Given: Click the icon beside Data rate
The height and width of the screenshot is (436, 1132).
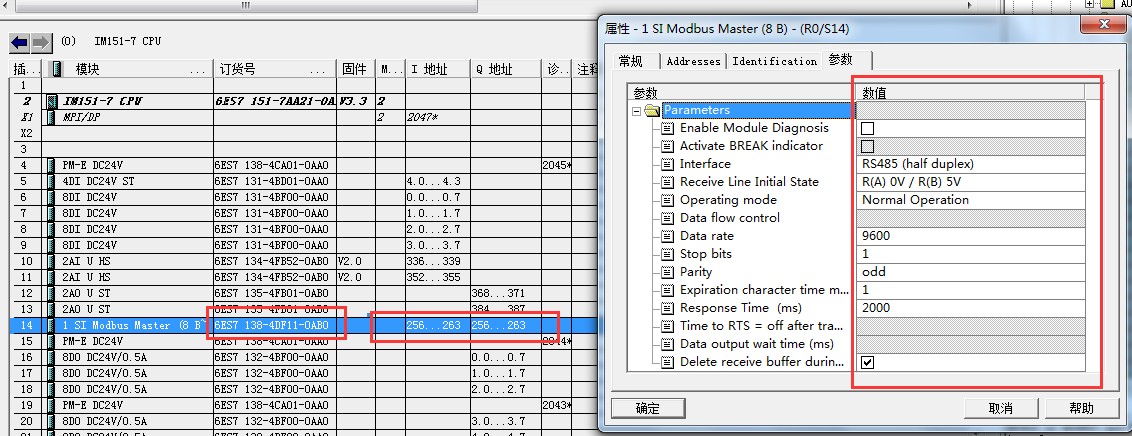Looking at the screenshot, I should (x=668, y=236).
